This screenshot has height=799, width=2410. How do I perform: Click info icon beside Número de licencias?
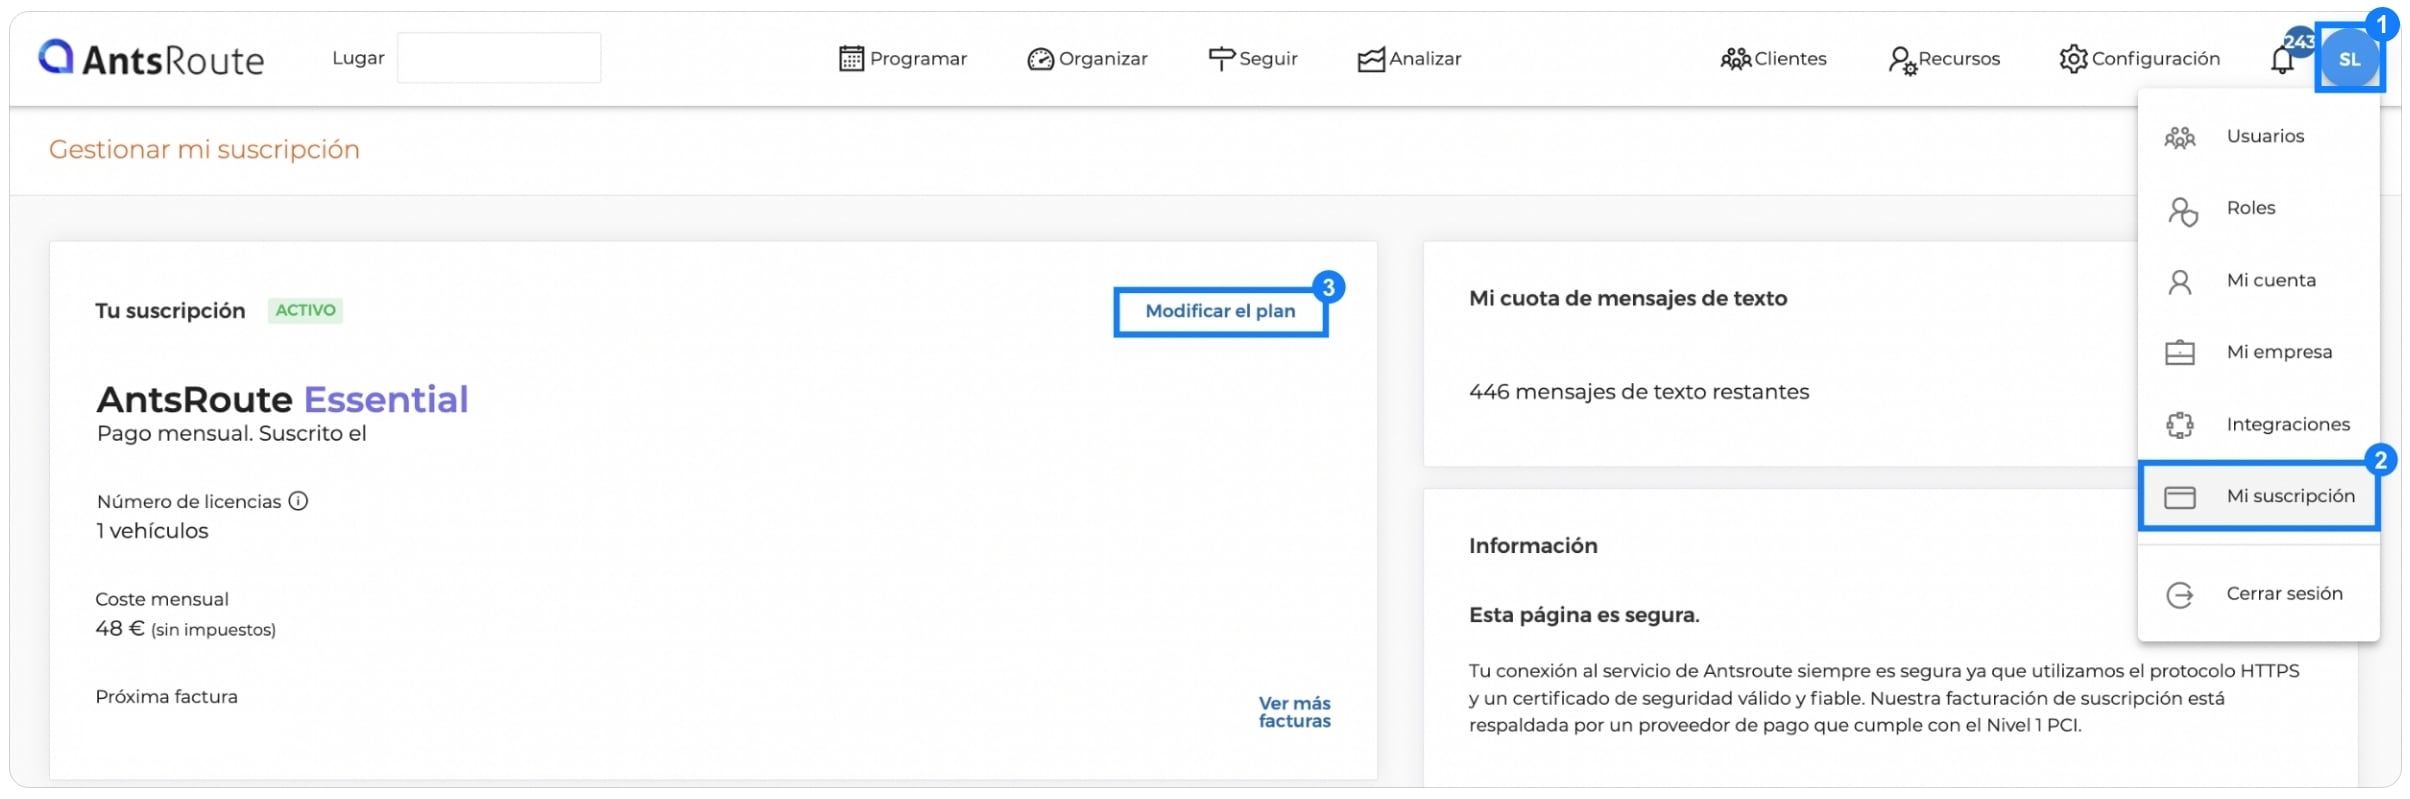coord(298,501)
